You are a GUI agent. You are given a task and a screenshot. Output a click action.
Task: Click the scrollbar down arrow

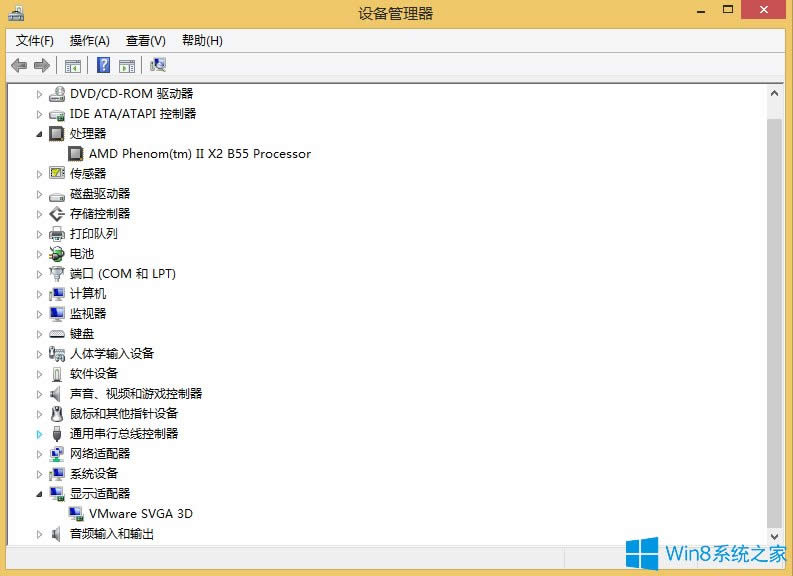tap(774, 536)
